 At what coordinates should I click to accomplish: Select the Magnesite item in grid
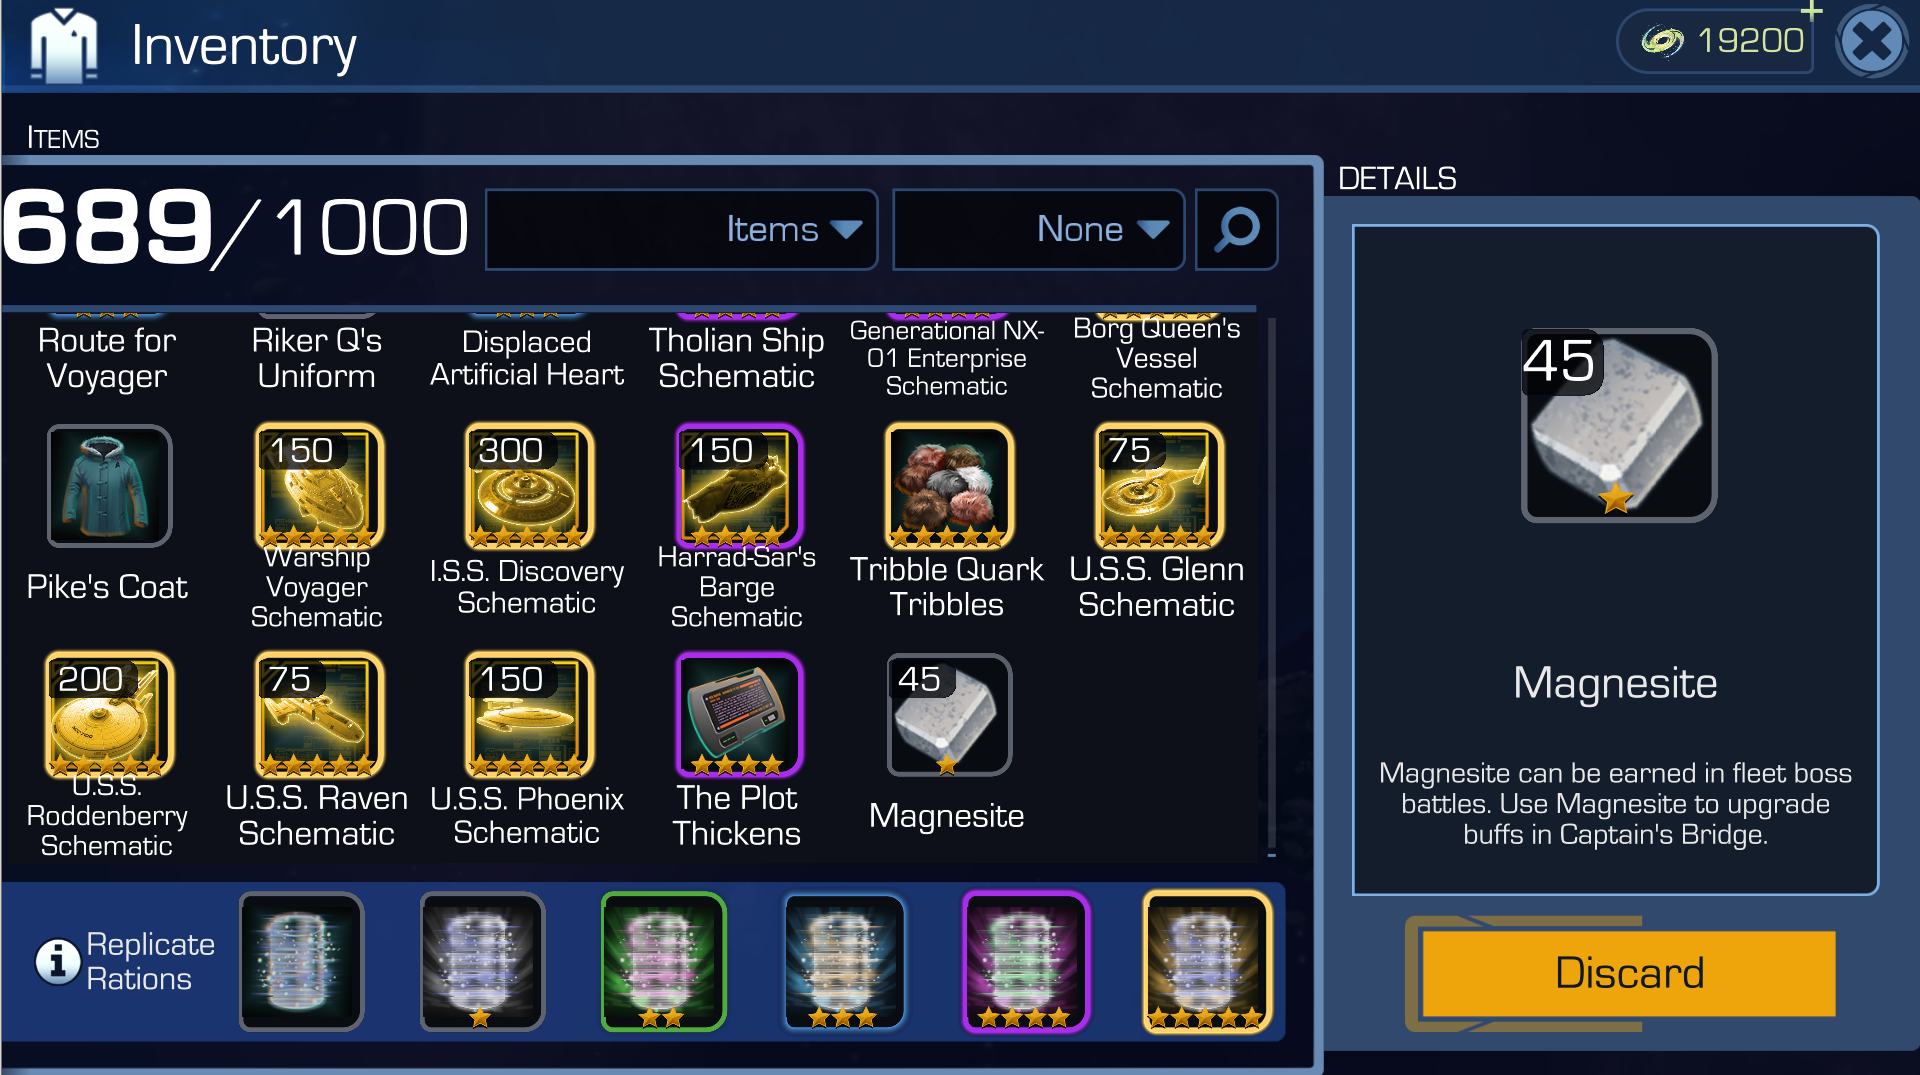tap(949, 715)
